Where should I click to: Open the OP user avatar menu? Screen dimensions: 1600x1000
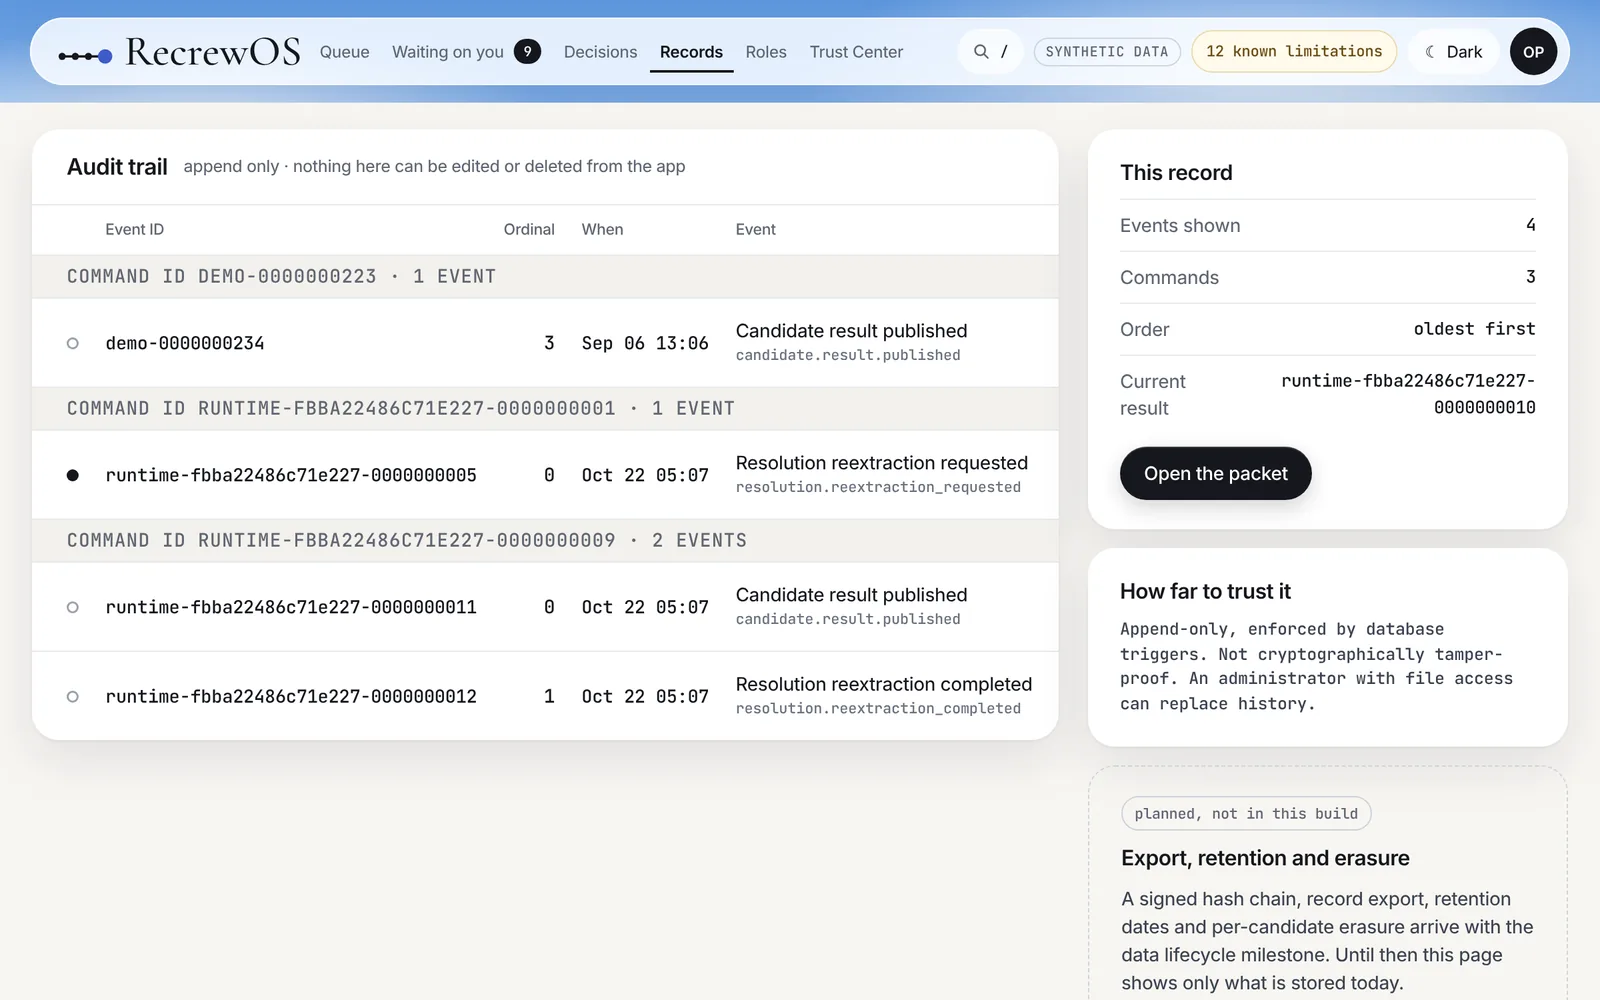click(1533, 52)
